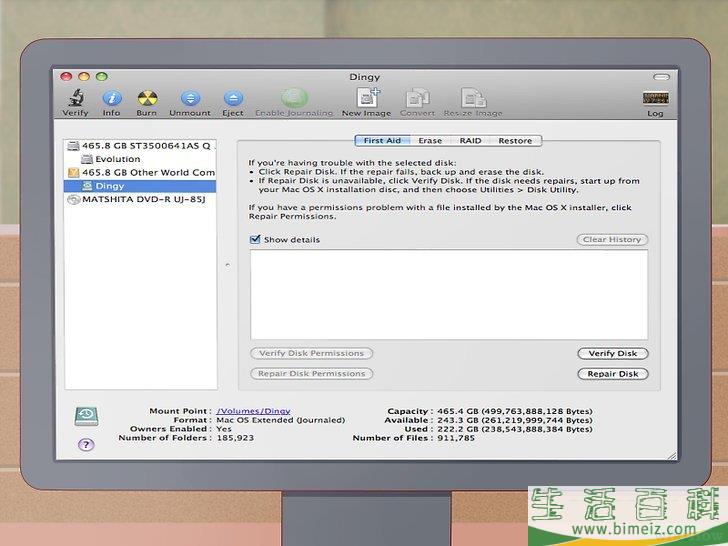Select MATSHITA DVD-R UJ-85J drive

tap(140, 200)
